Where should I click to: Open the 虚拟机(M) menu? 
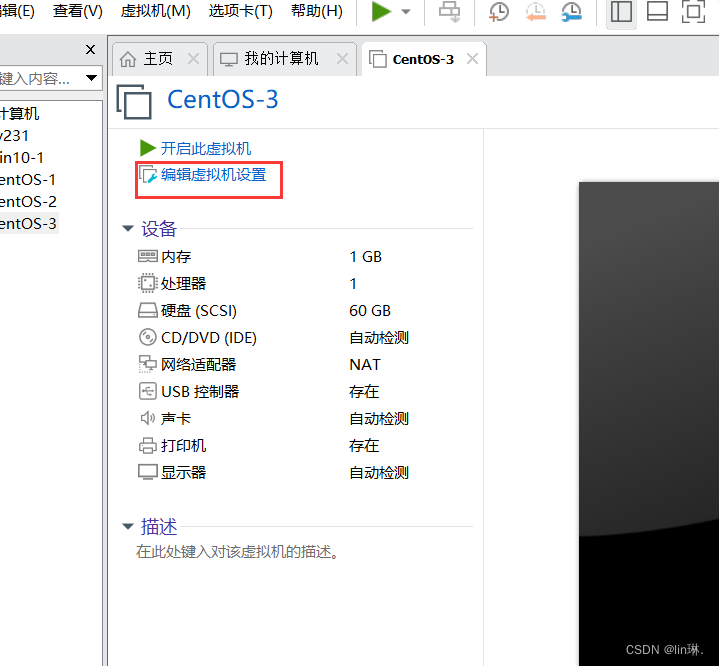(x=155, y=11)
